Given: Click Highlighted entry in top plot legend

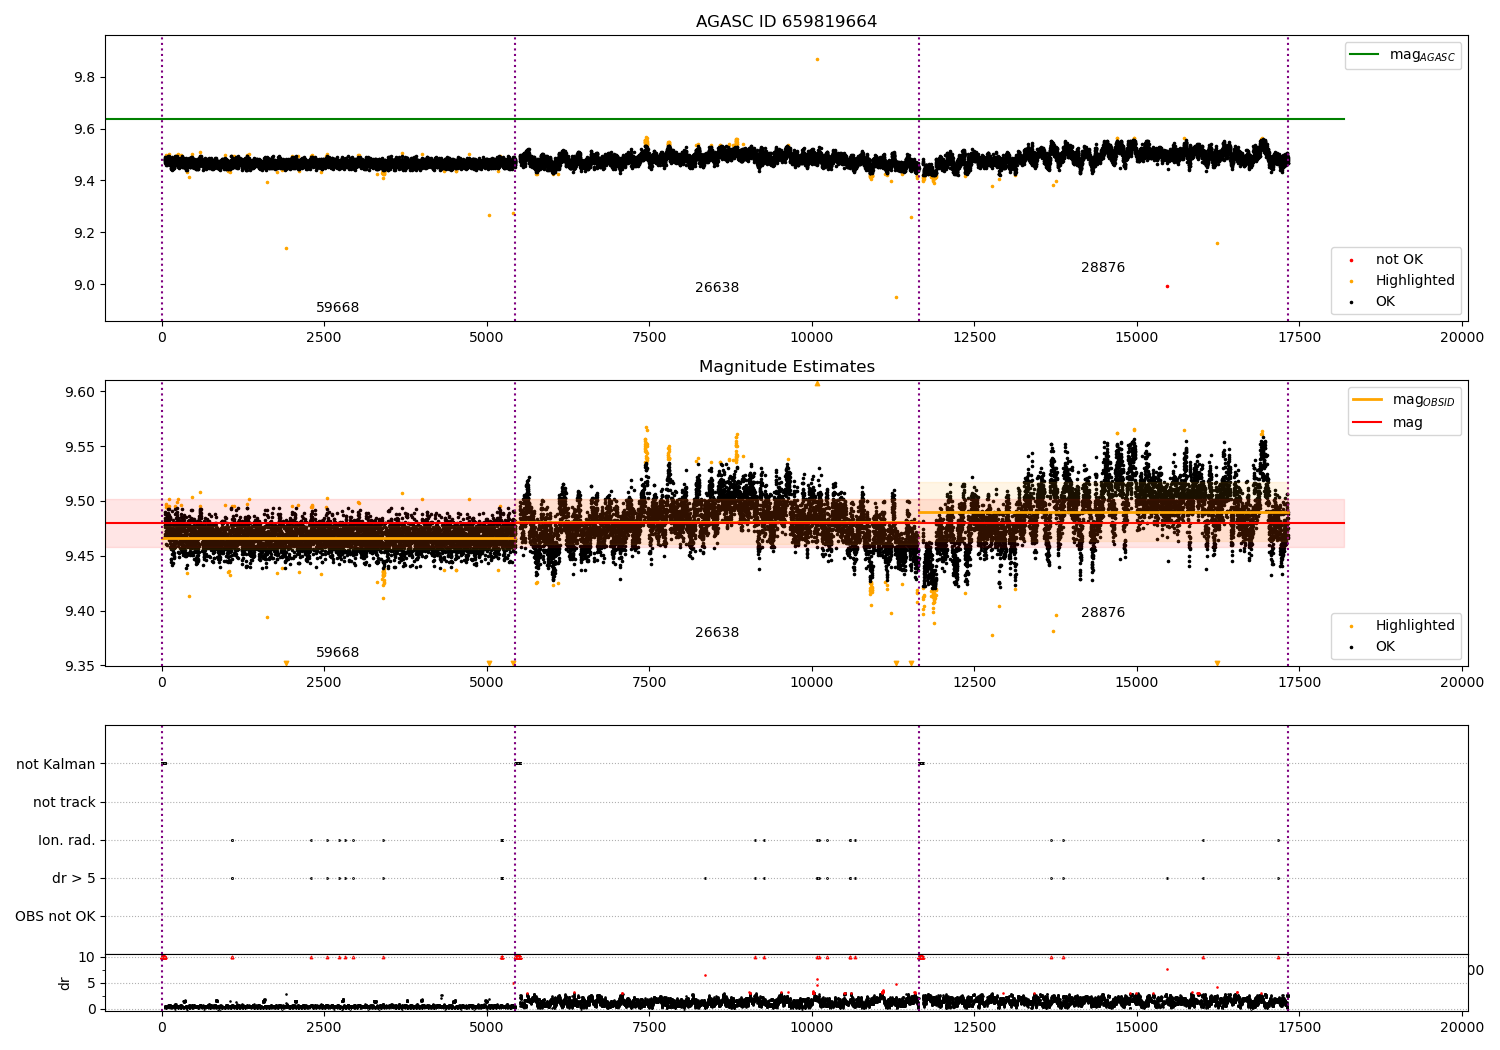Looking at the screenshot, I should 1415,281.
